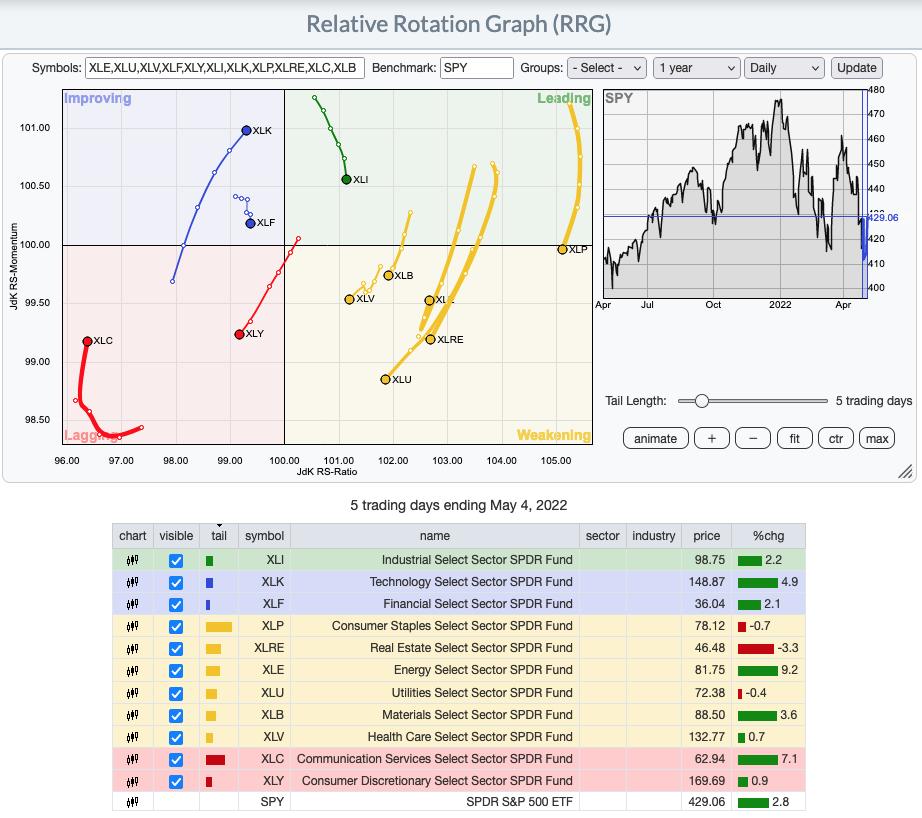Sort table by %chg column
The image size is (922, 818).
(768, 536)
